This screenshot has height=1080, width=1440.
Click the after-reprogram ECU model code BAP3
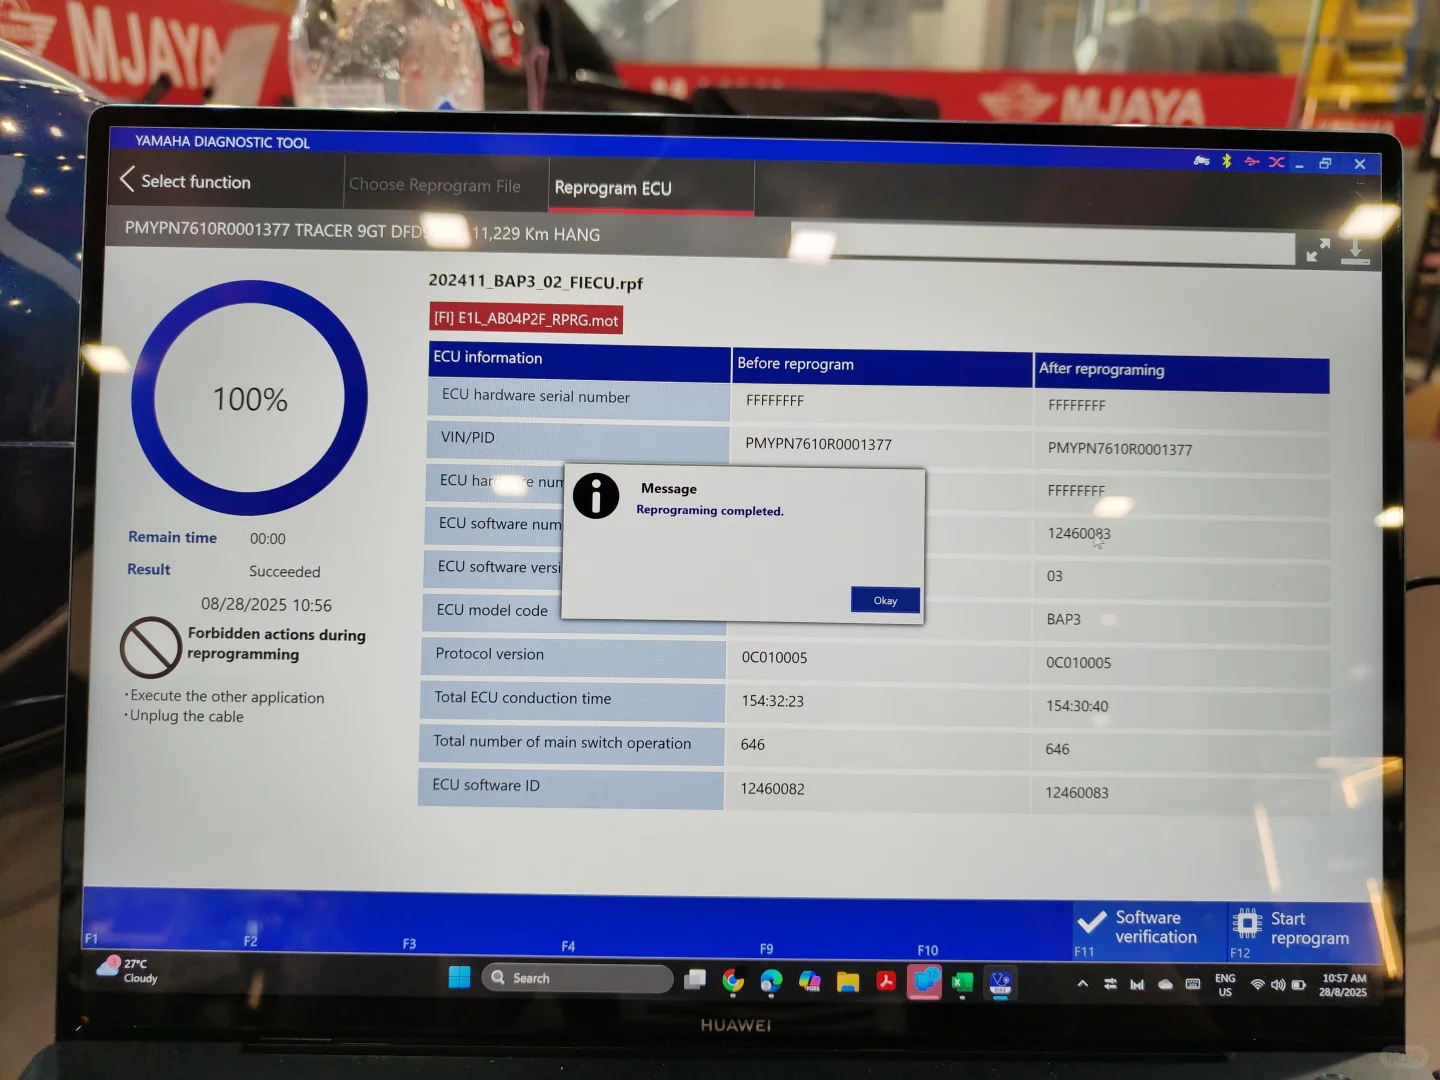point(1064,619)
